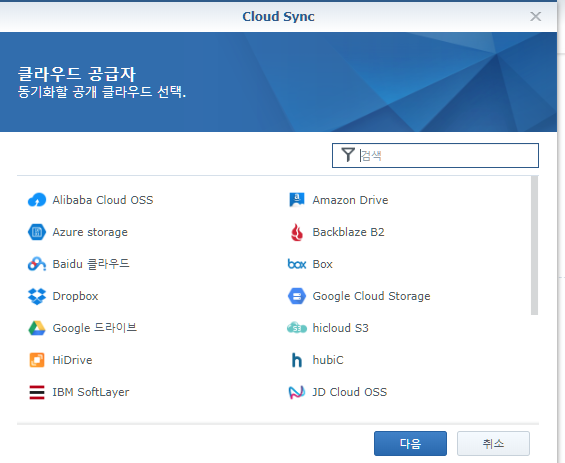
Task: Click the provider list scrollbar
Action: [x=535, y=245]
